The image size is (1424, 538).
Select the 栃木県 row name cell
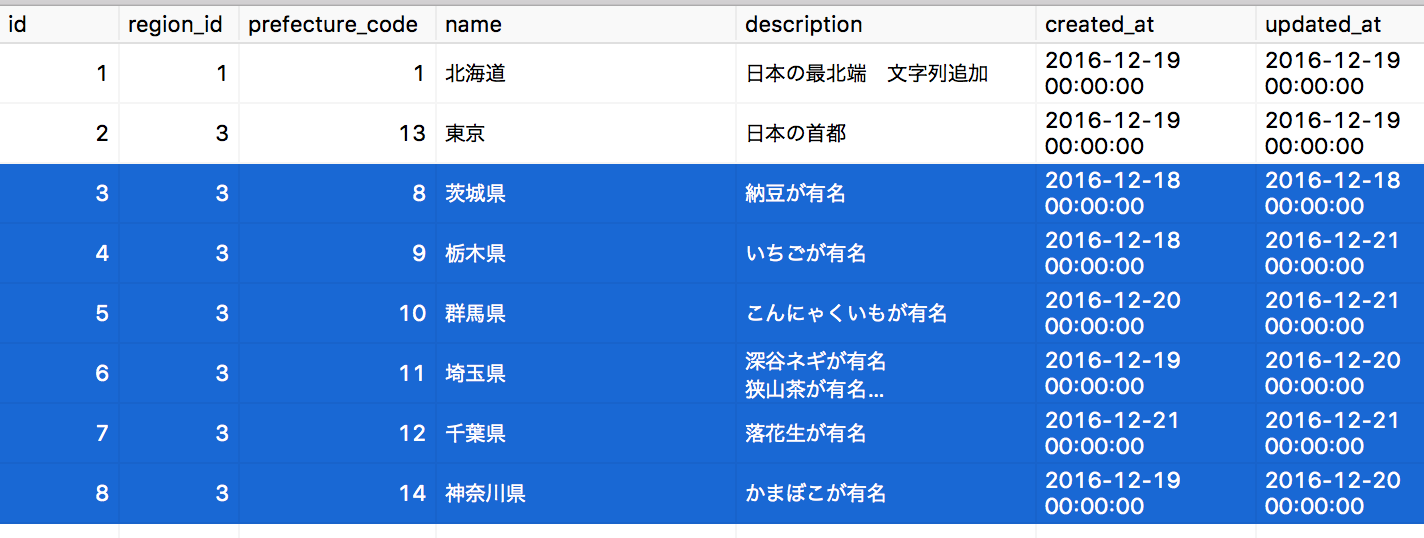coord(586,253)
